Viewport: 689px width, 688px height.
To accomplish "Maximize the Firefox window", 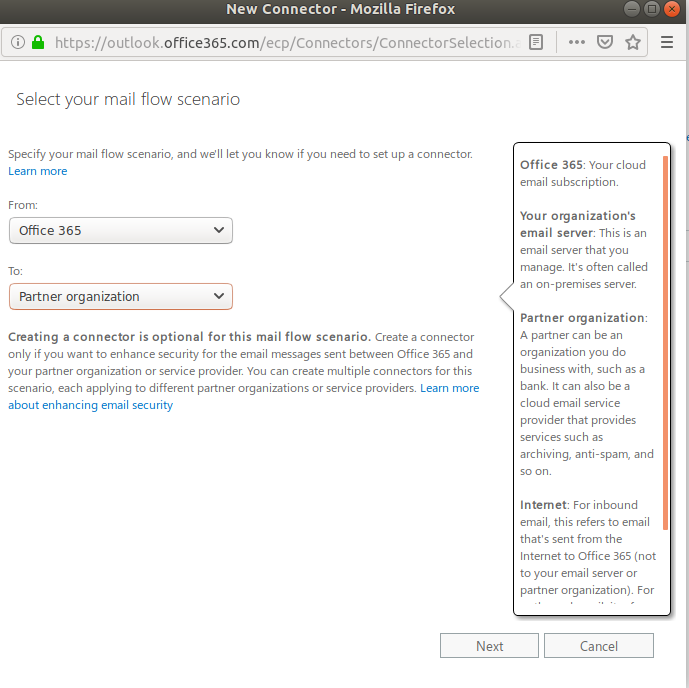I will (x=652, y=9).
